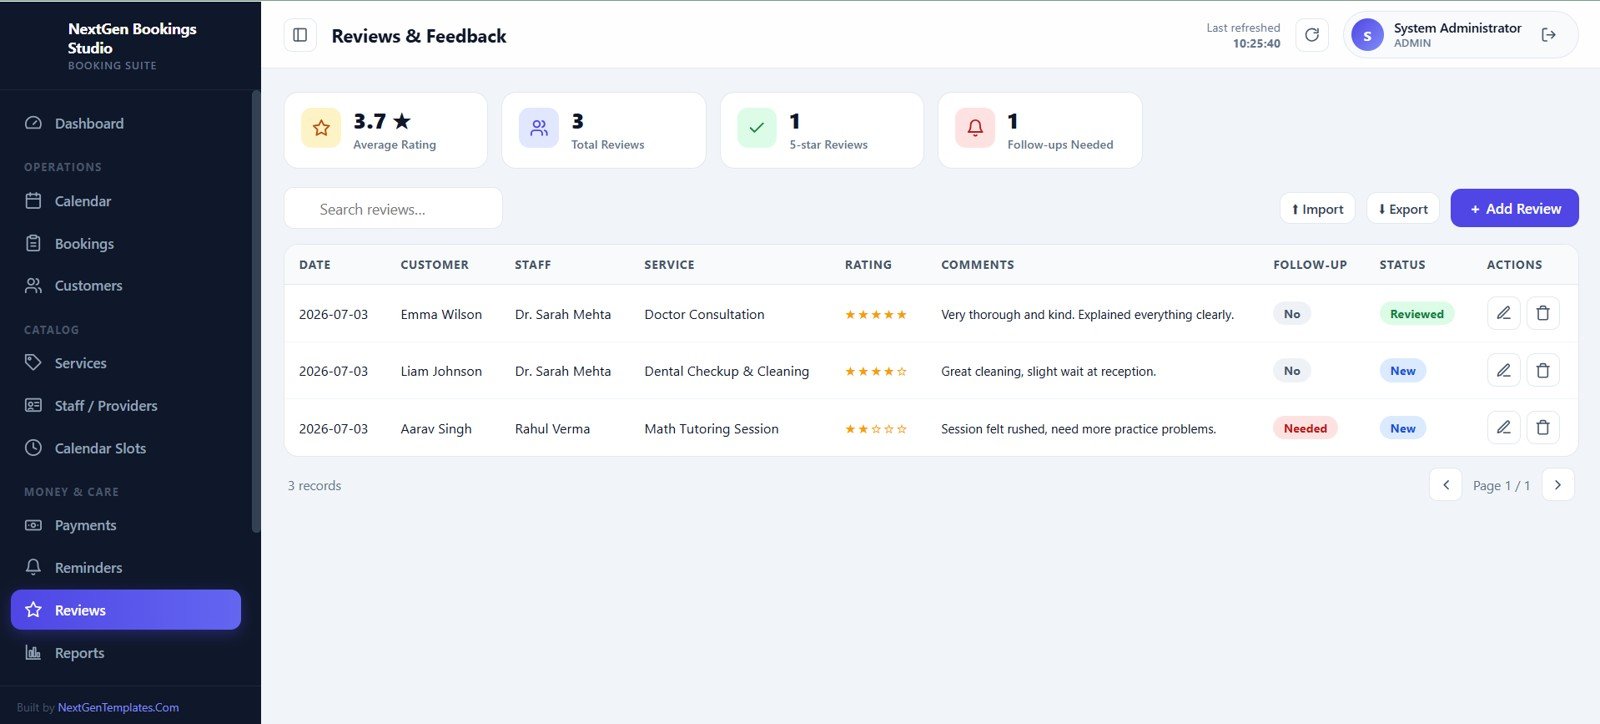Follow the NextGenTemplates.Com link
This screenshot has width=1600, height=724.
[118, 707]
